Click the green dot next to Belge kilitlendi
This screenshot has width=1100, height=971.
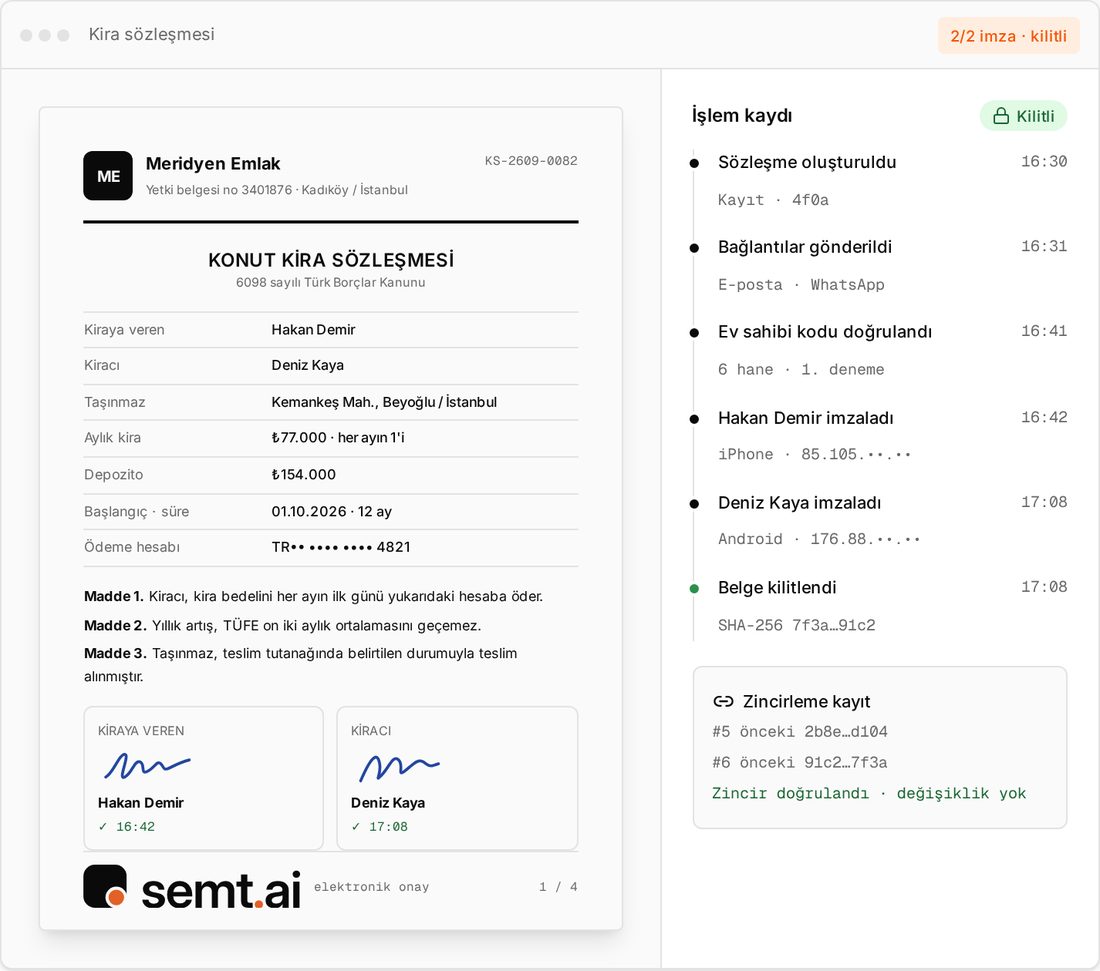tap(694, 589)
